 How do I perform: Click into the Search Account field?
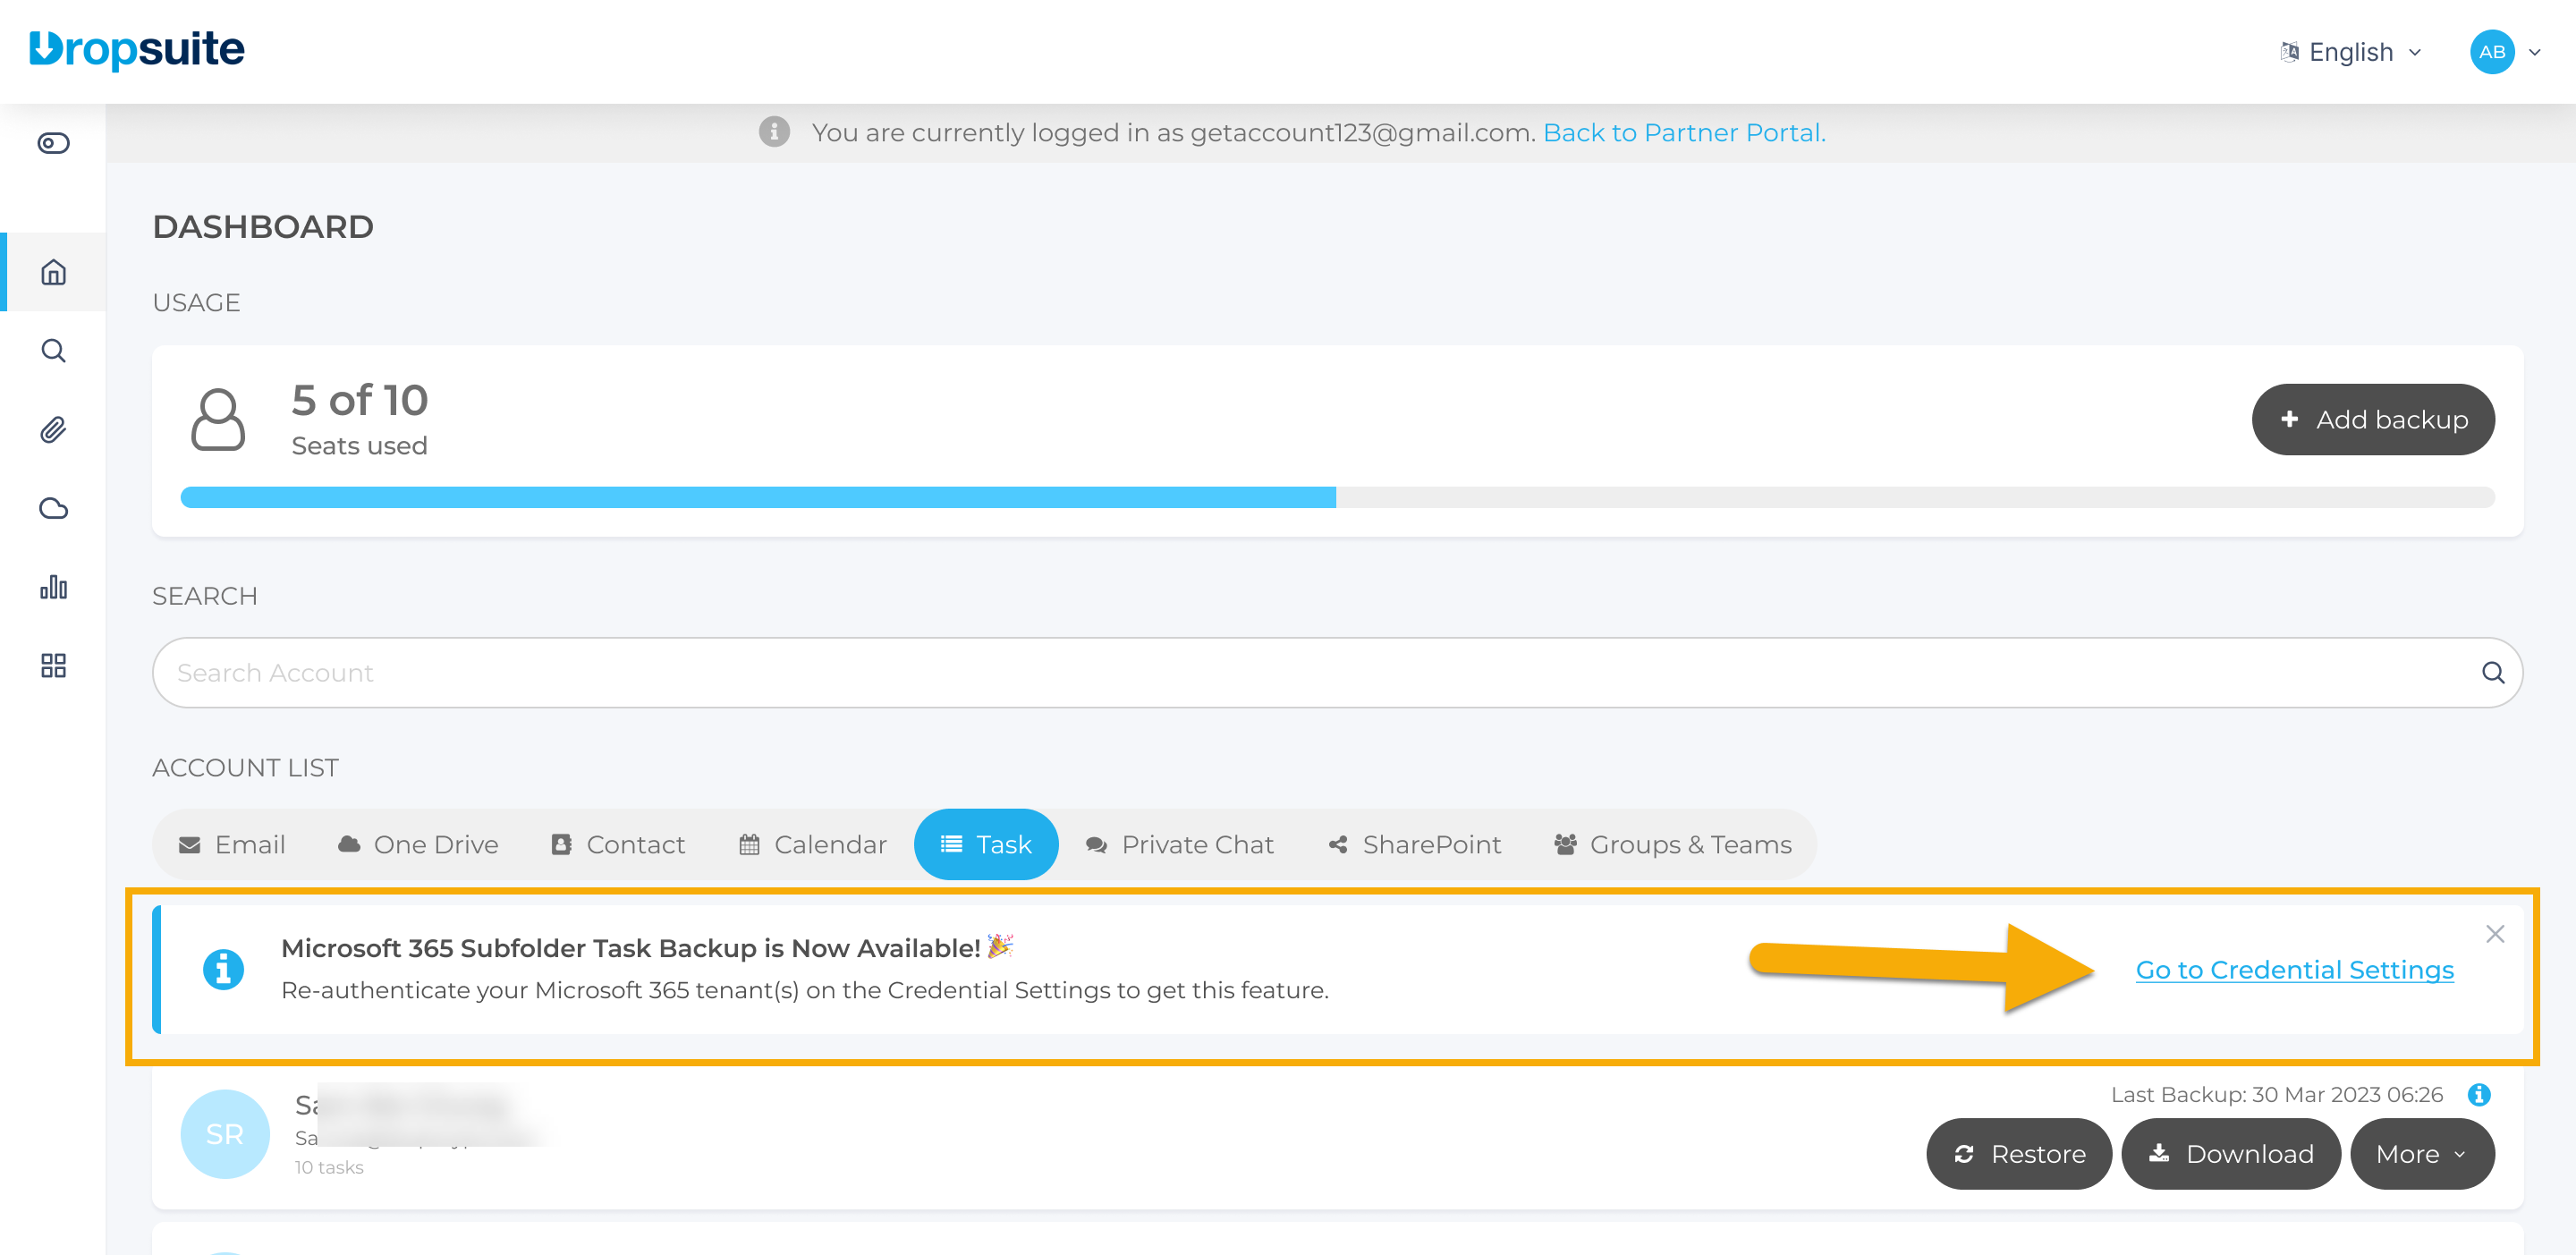pyautogui.click(x=1300, y=673)
